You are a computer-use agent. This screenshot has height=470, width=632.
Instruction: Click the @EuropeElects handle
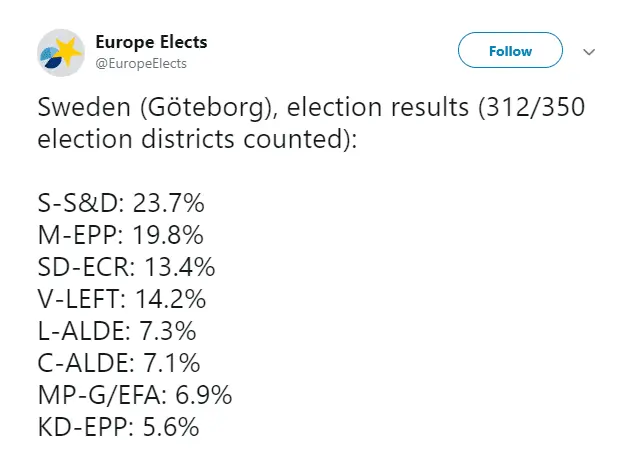tap(141, 63)
